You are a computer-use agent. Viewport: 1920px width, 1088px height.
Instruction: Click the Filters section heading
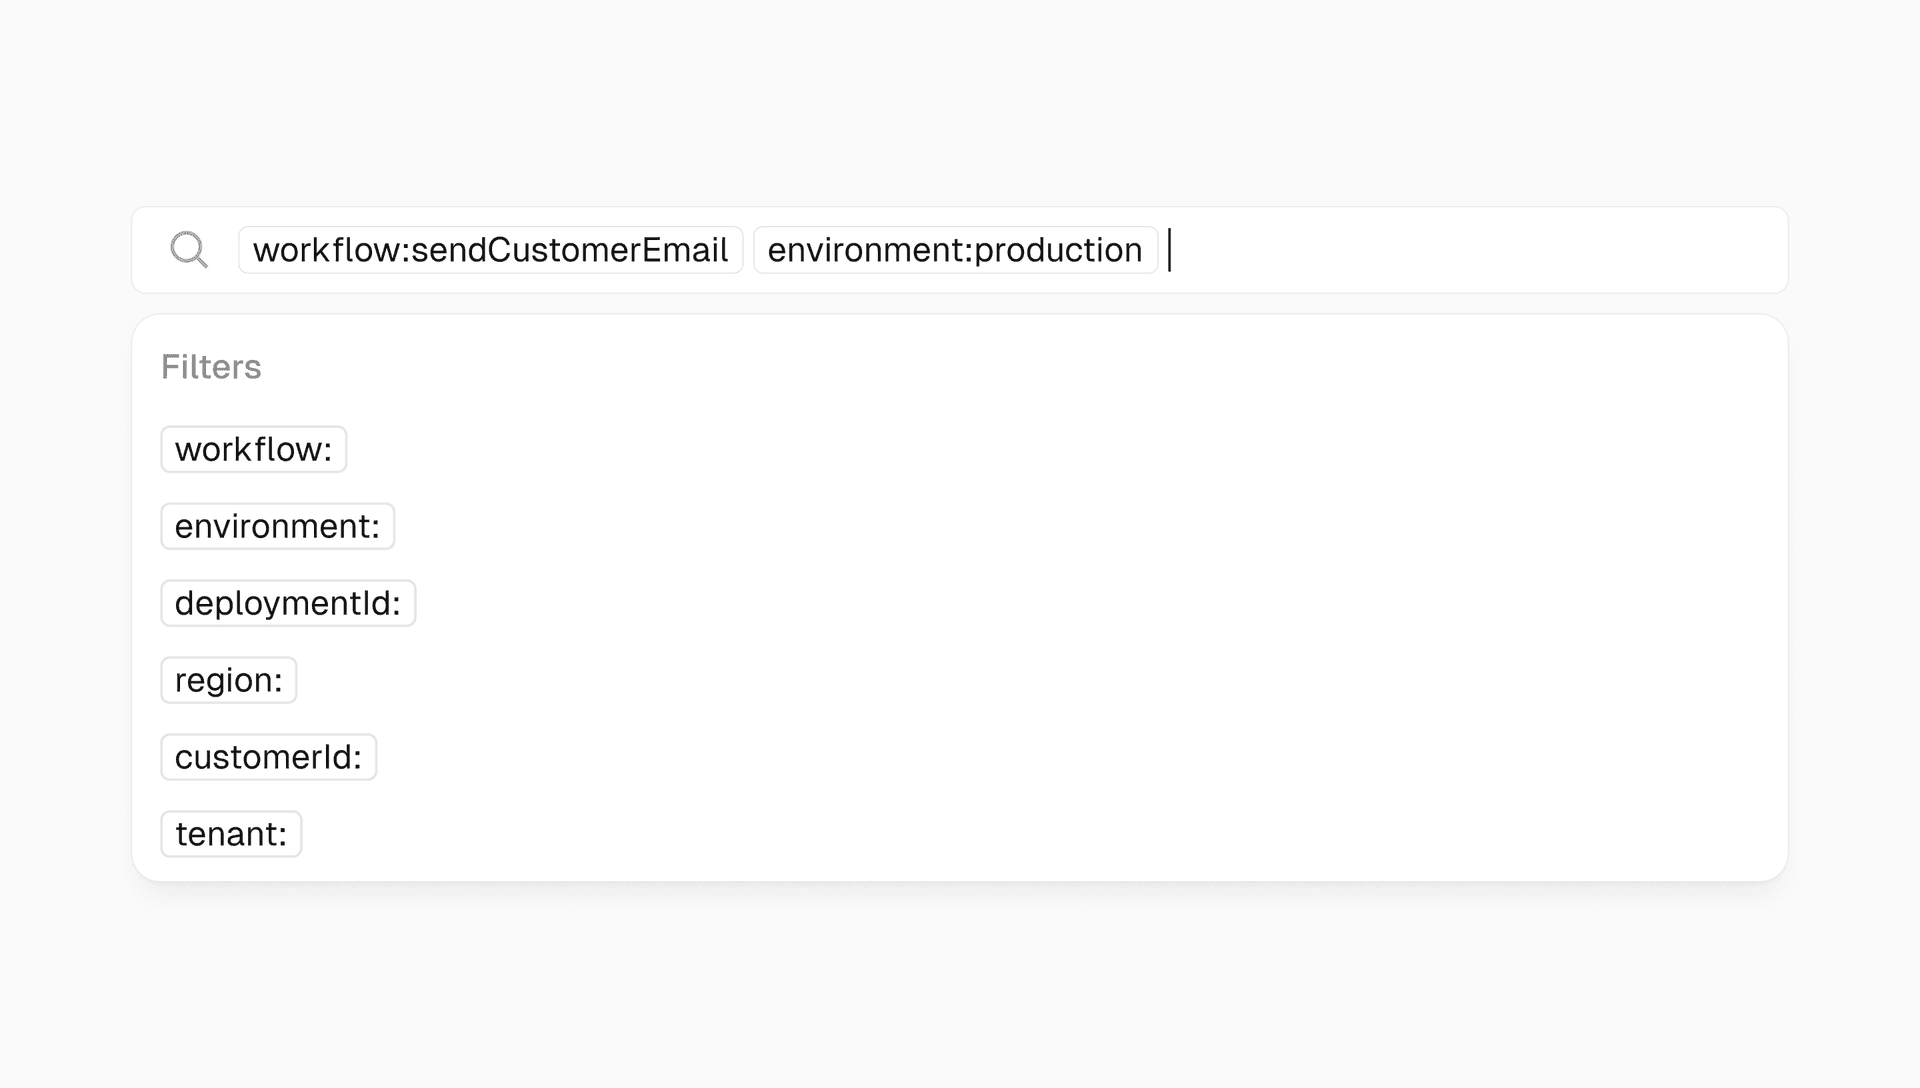211,367
